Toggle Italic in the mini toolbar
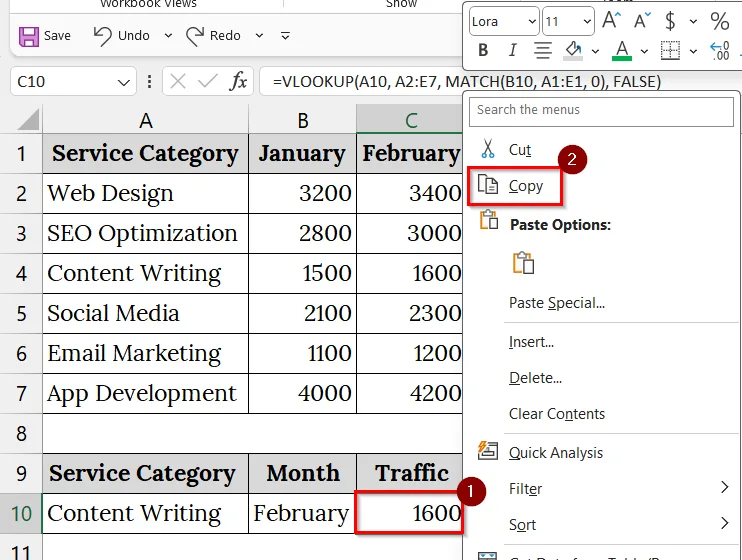 pyautogui.click(x=512, y=50)
